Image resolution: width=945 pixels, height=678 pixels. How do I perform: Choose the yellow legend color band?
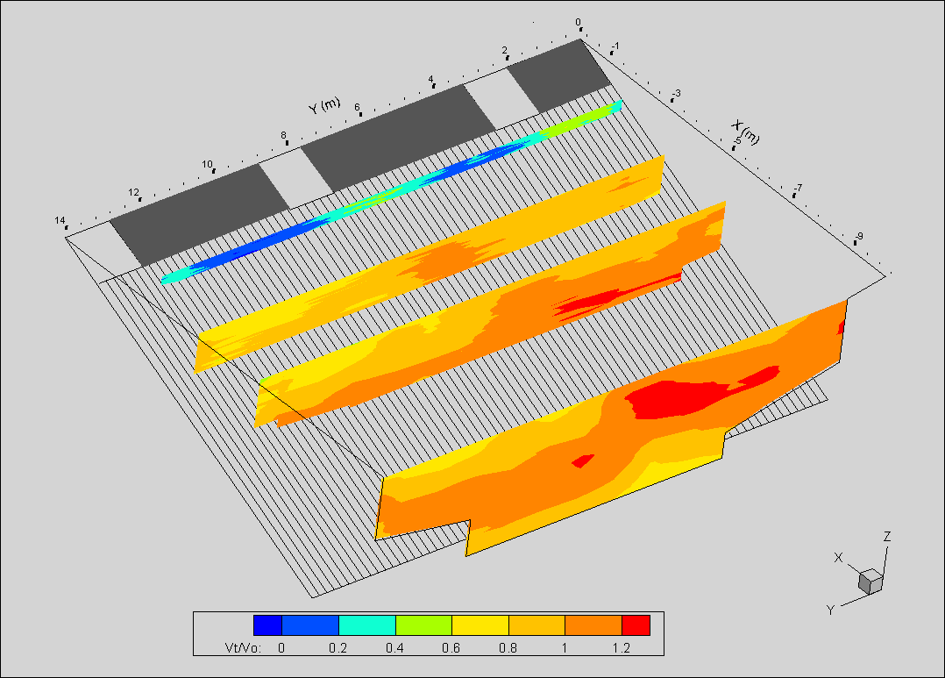coord(480,626)
